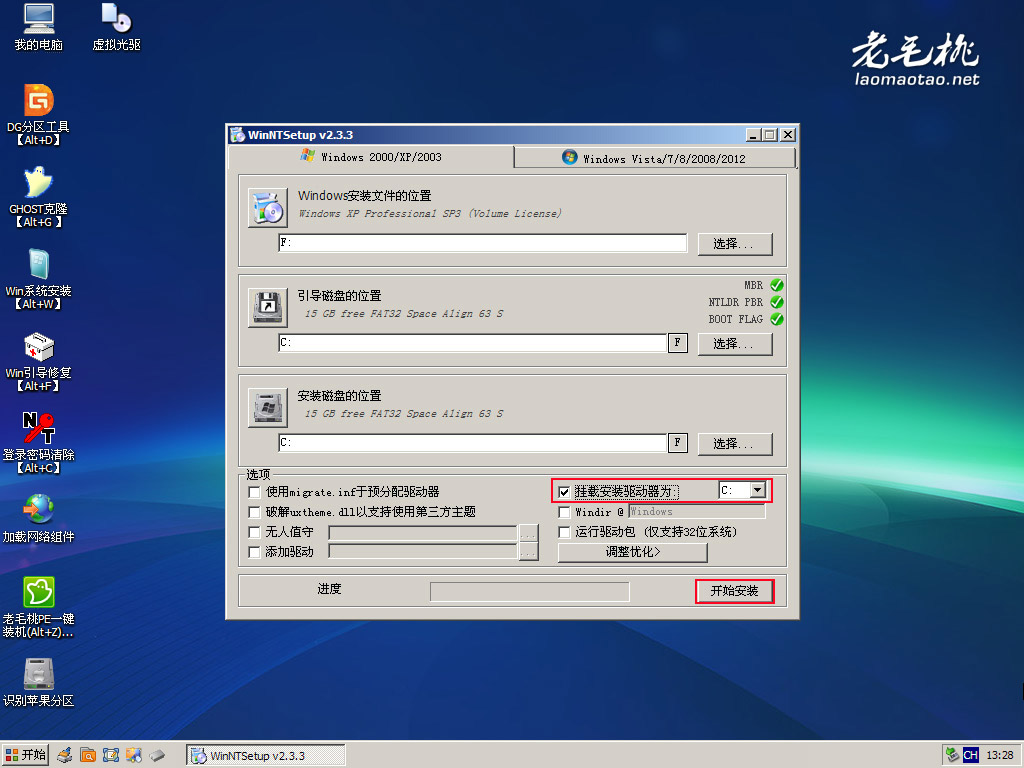Click fourth quick launch taskbar icon
This screenshot has height=768, width=1024.
pos(134,756)
